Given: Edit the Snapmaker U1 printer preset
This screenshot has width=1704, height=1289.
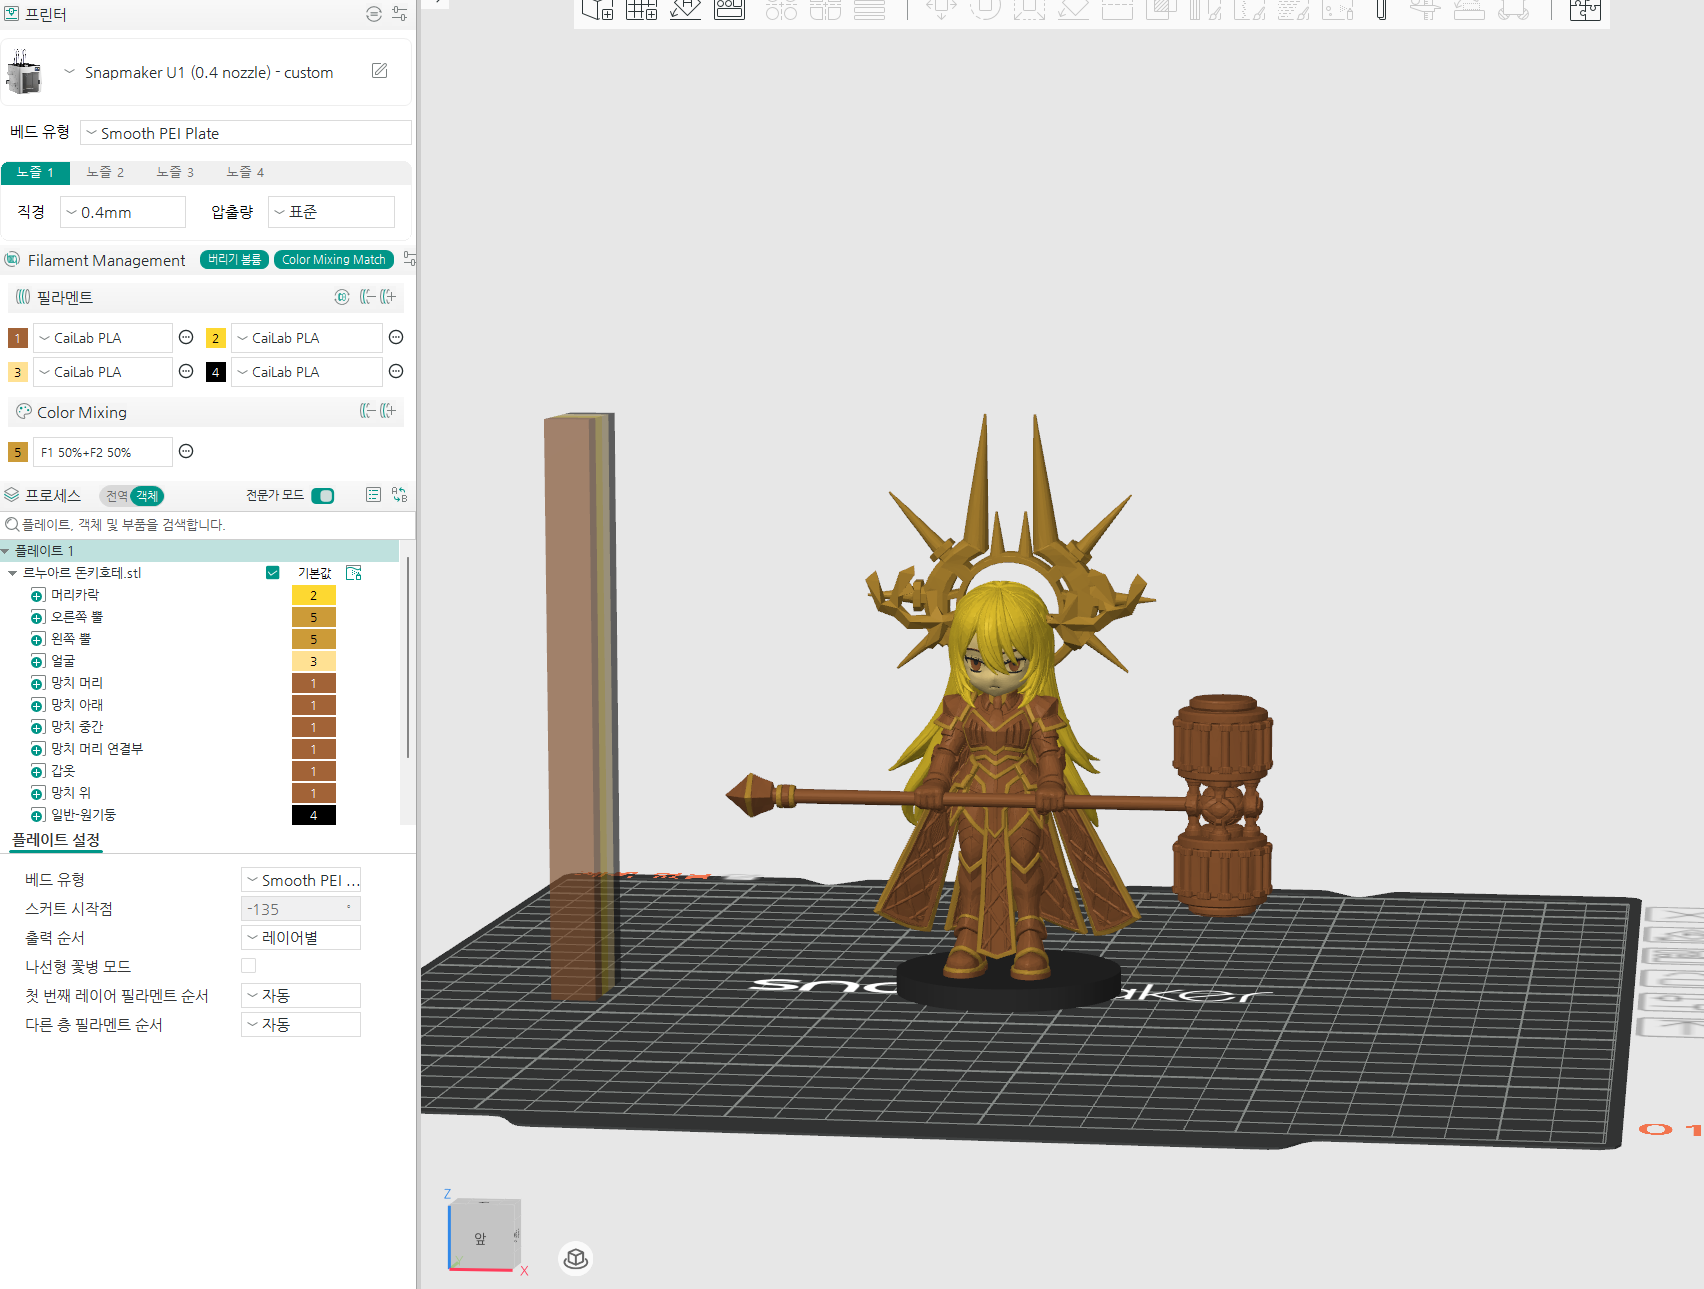Looking at the screenshot, I should click(380, 71).
